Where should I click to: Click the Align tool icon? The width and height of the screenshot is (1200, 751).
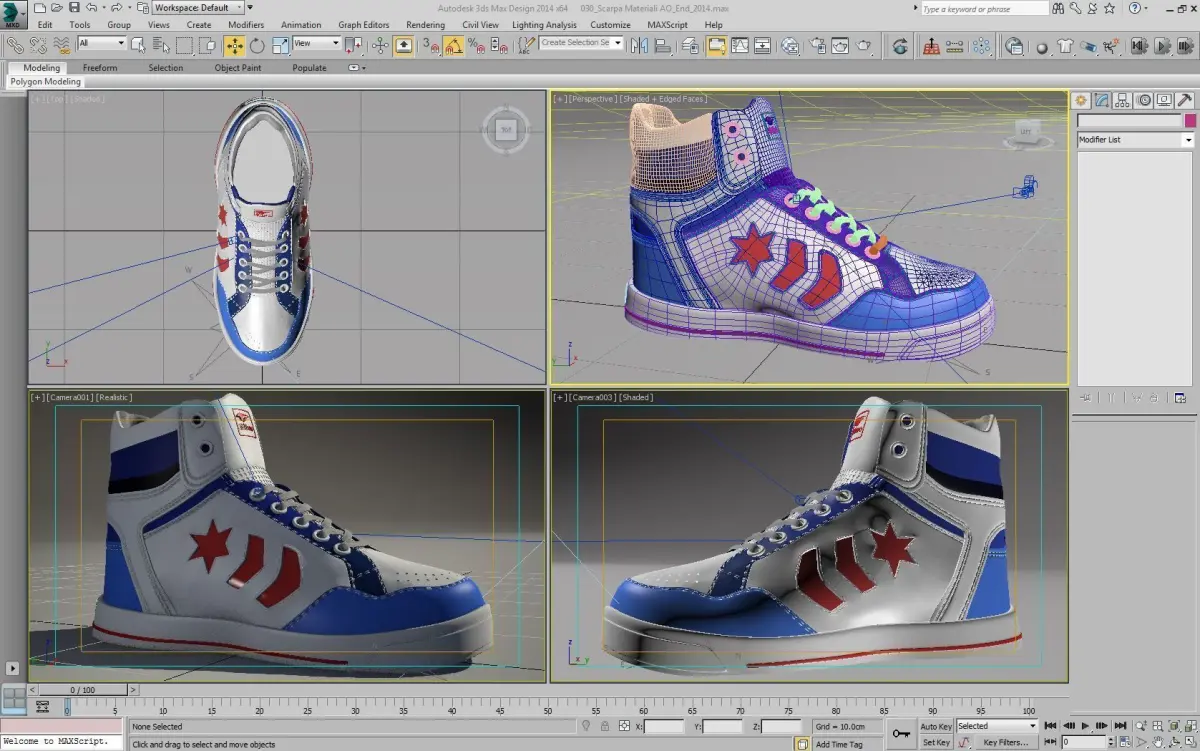pyautogui.click(x=662, y=45)
